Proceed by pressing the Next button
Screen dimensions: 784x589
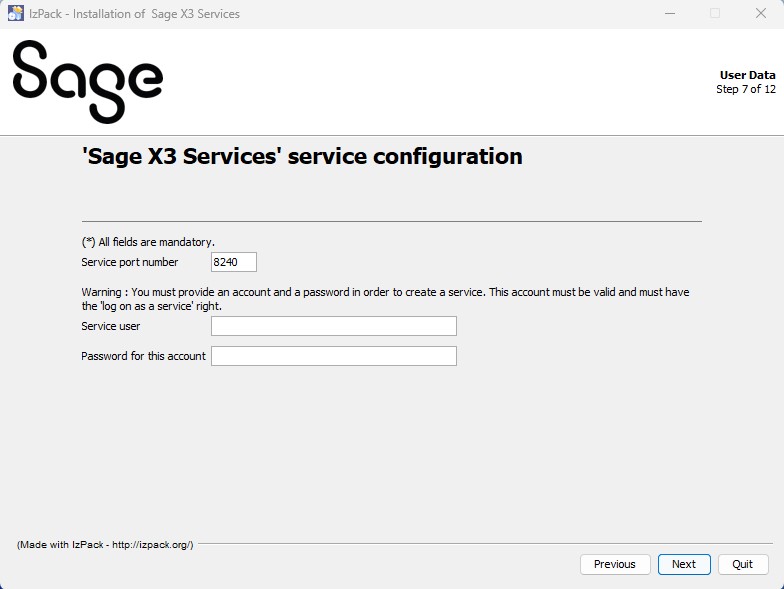point(684,564)
